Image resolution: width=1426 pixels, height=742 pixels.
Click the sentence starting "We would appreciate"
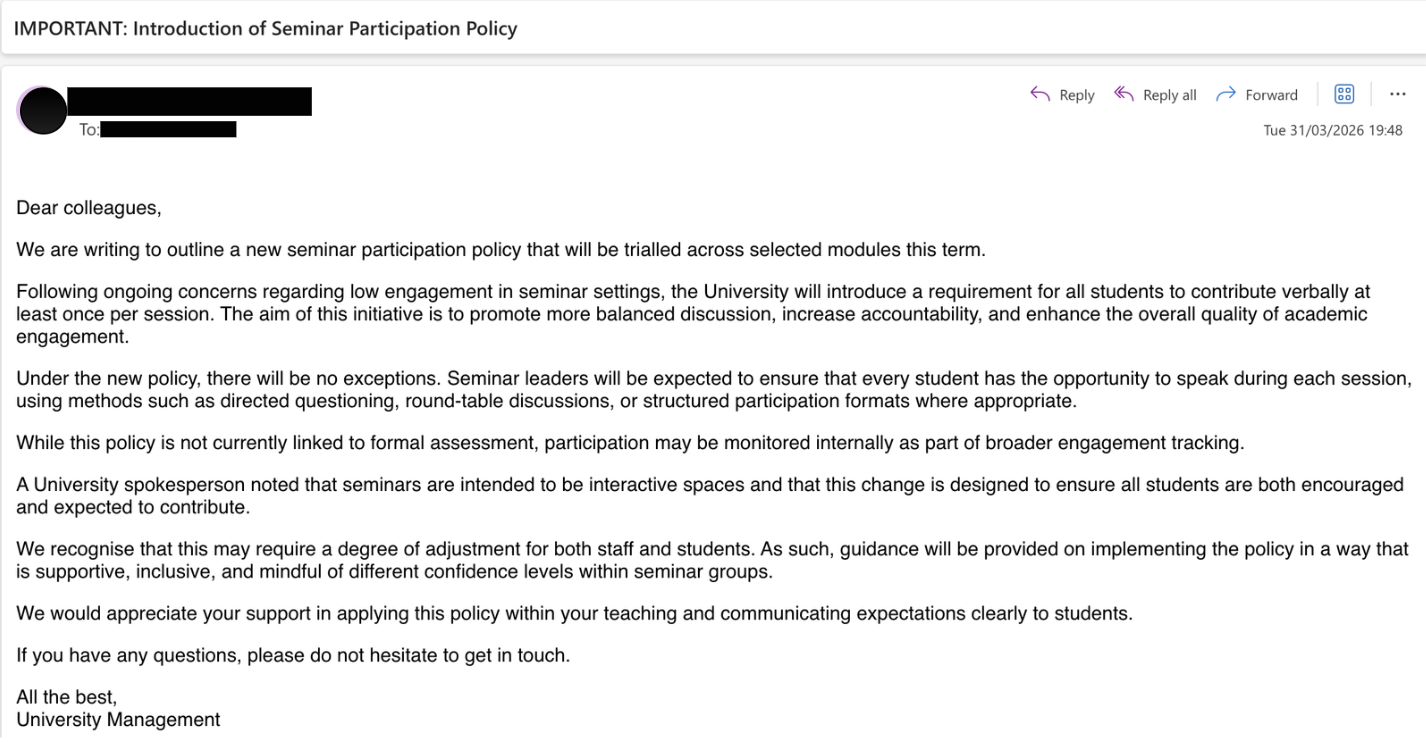click(x=574, y=614)
